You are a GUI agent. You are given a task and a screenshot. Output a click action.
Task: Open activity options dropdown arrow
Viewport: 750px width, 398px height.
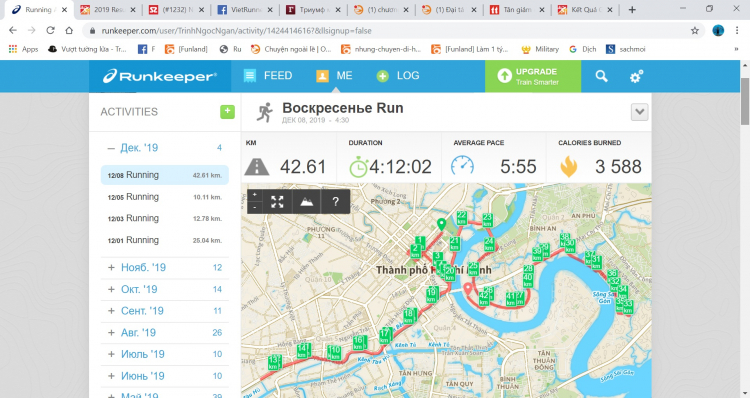pyautogui.click(x=640, y=112)
